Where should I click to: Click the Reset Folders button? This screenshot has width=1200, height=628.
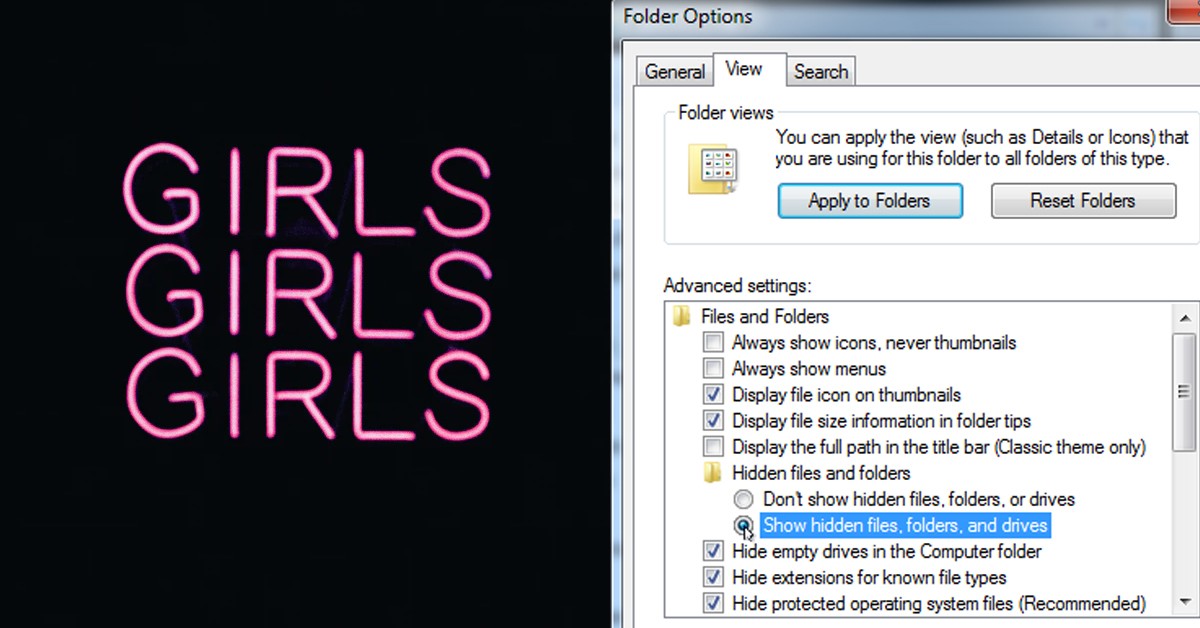(x=1083, y=201)
